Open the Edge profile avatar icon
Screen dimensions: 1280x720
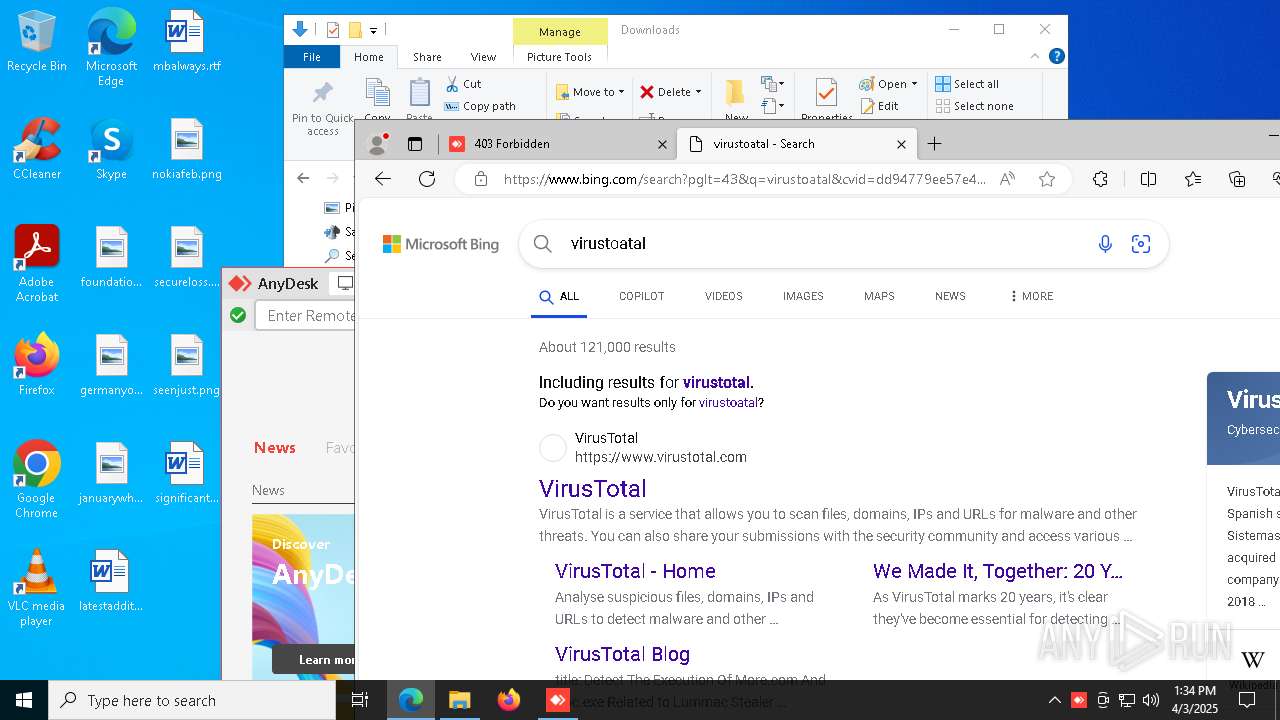click(x=378, y=144)
